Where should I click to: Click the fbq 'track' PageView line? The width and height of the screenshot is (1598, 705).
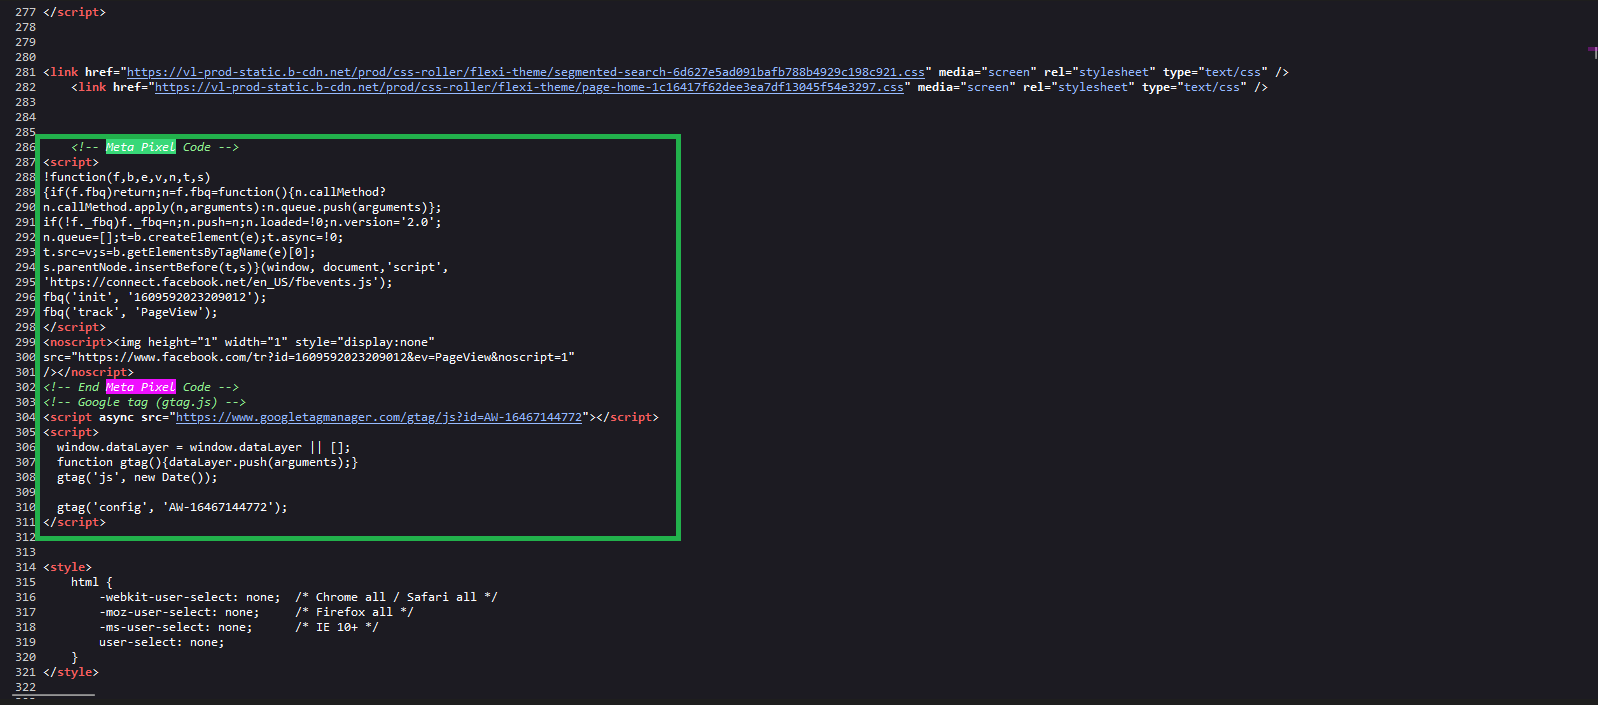pos(130,312)
